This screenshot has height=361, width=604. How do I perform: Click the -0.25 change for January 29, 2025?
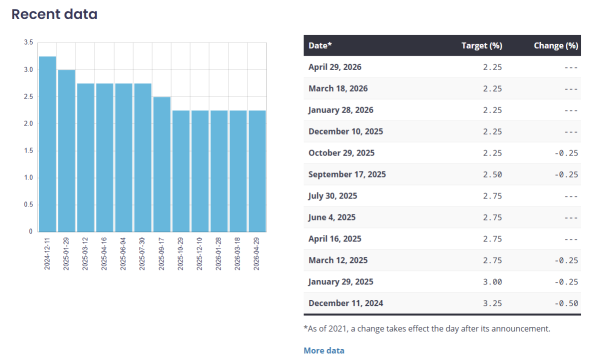point(566,282)
